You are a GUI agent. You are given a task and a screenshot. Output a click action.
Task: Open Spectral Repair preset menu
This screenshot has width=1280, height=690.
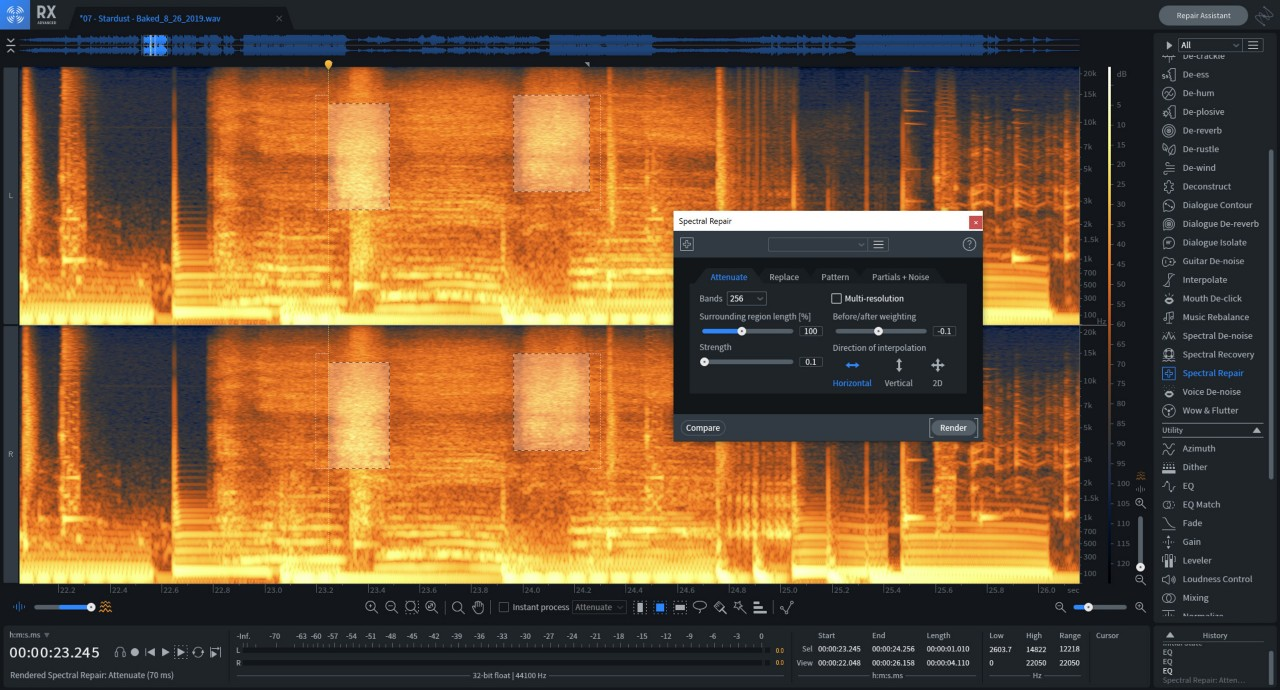coord(879,244)
